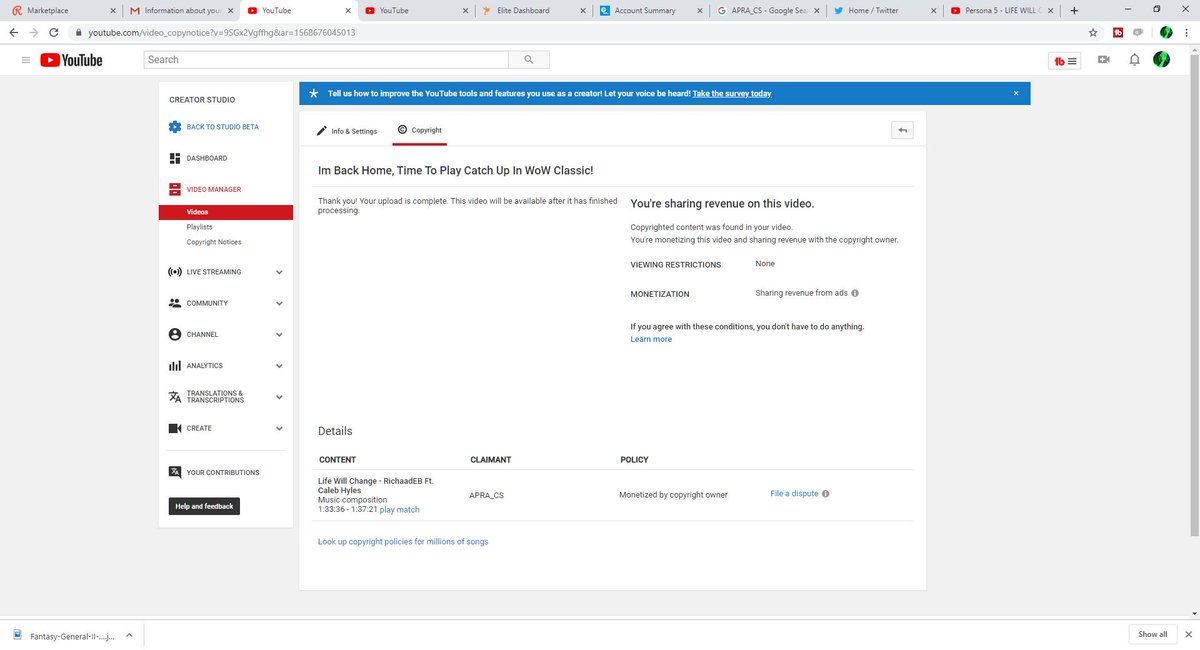
Task: Click the Chrome profile avatar in toolbar
Action: coord(1165,32)
